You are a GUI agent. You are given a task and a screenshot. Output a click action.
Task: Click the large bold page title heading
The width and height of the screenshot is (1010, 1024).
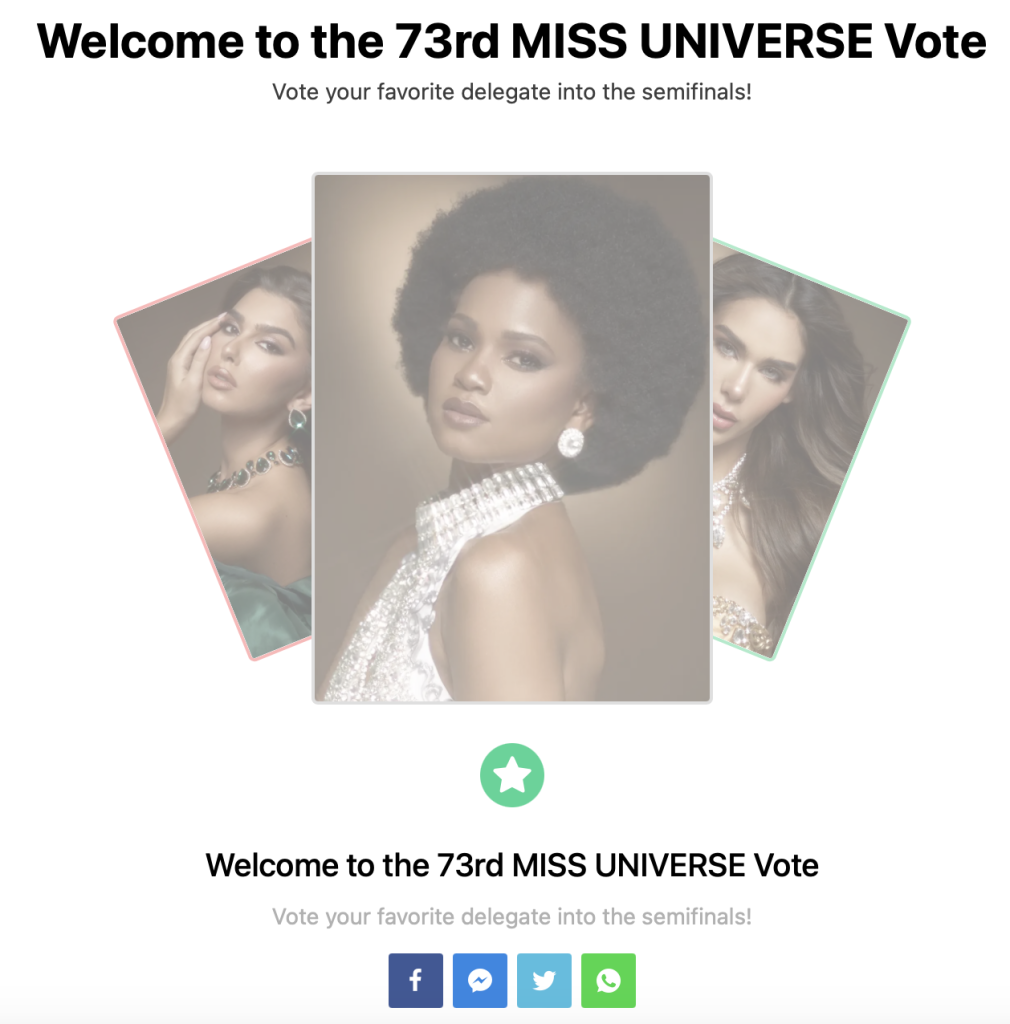(511, 41)
